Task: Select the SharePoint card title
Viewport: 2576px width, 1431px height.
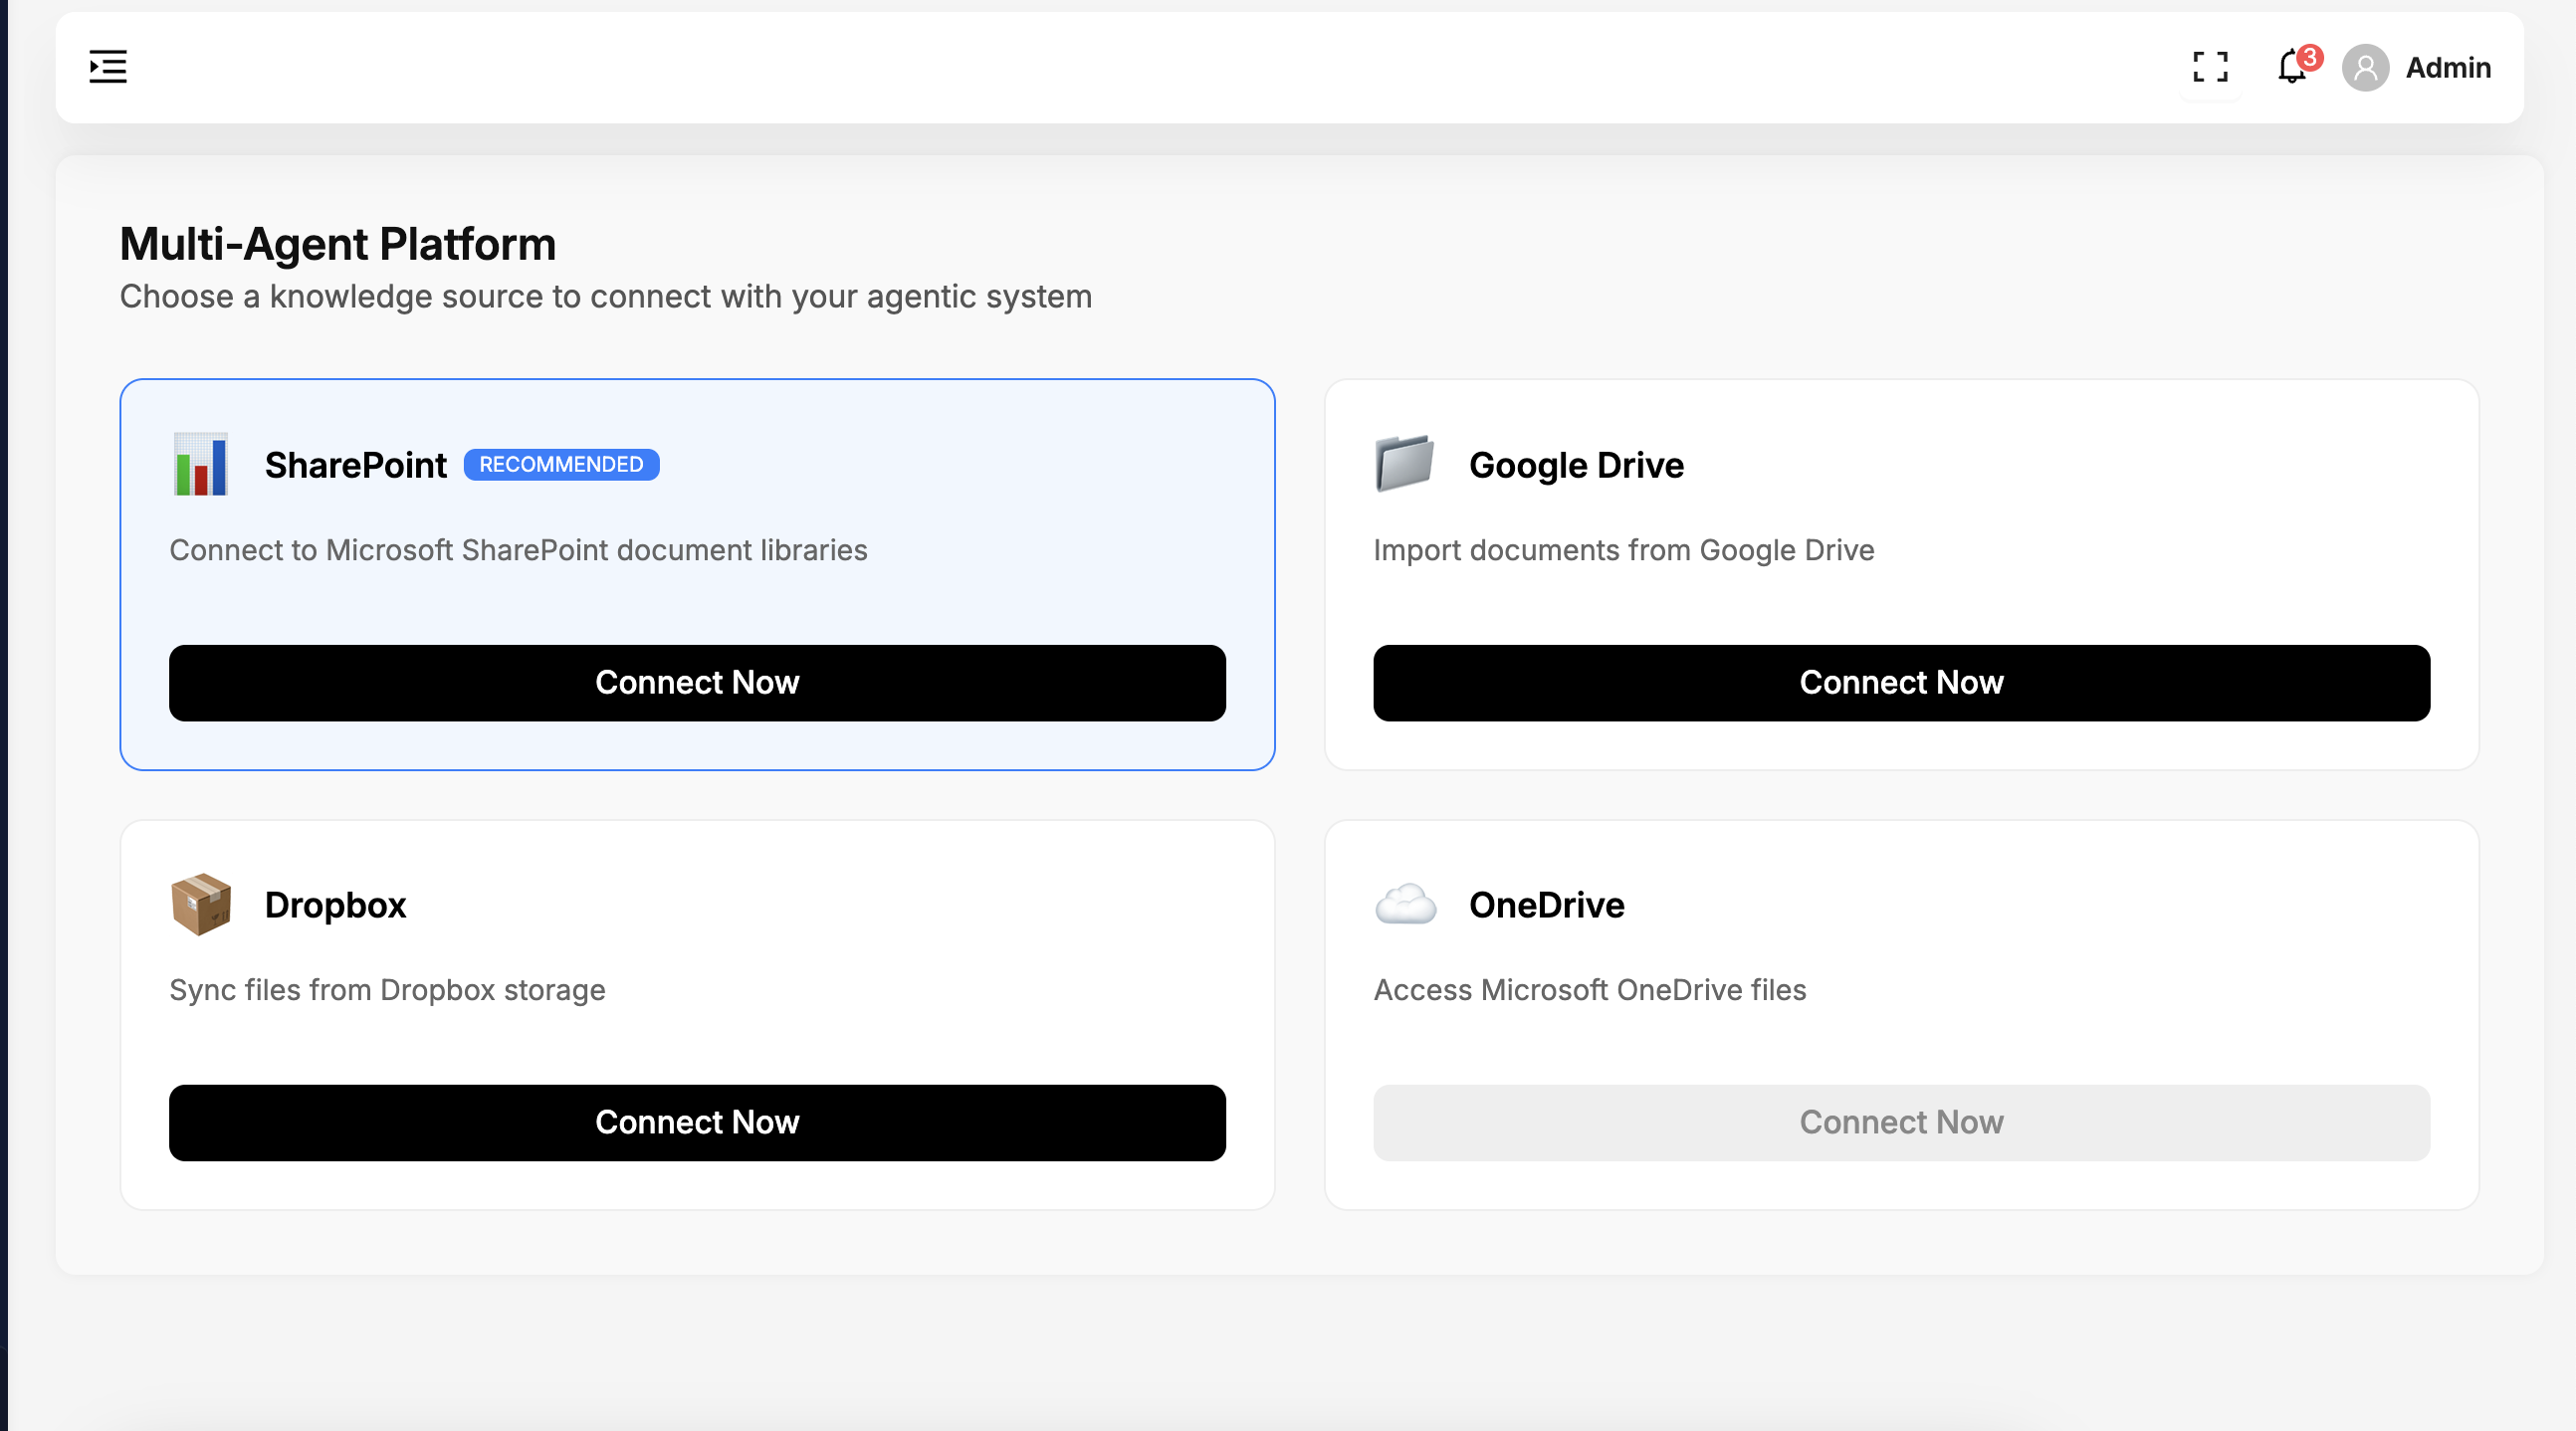Action: [355, 465]
